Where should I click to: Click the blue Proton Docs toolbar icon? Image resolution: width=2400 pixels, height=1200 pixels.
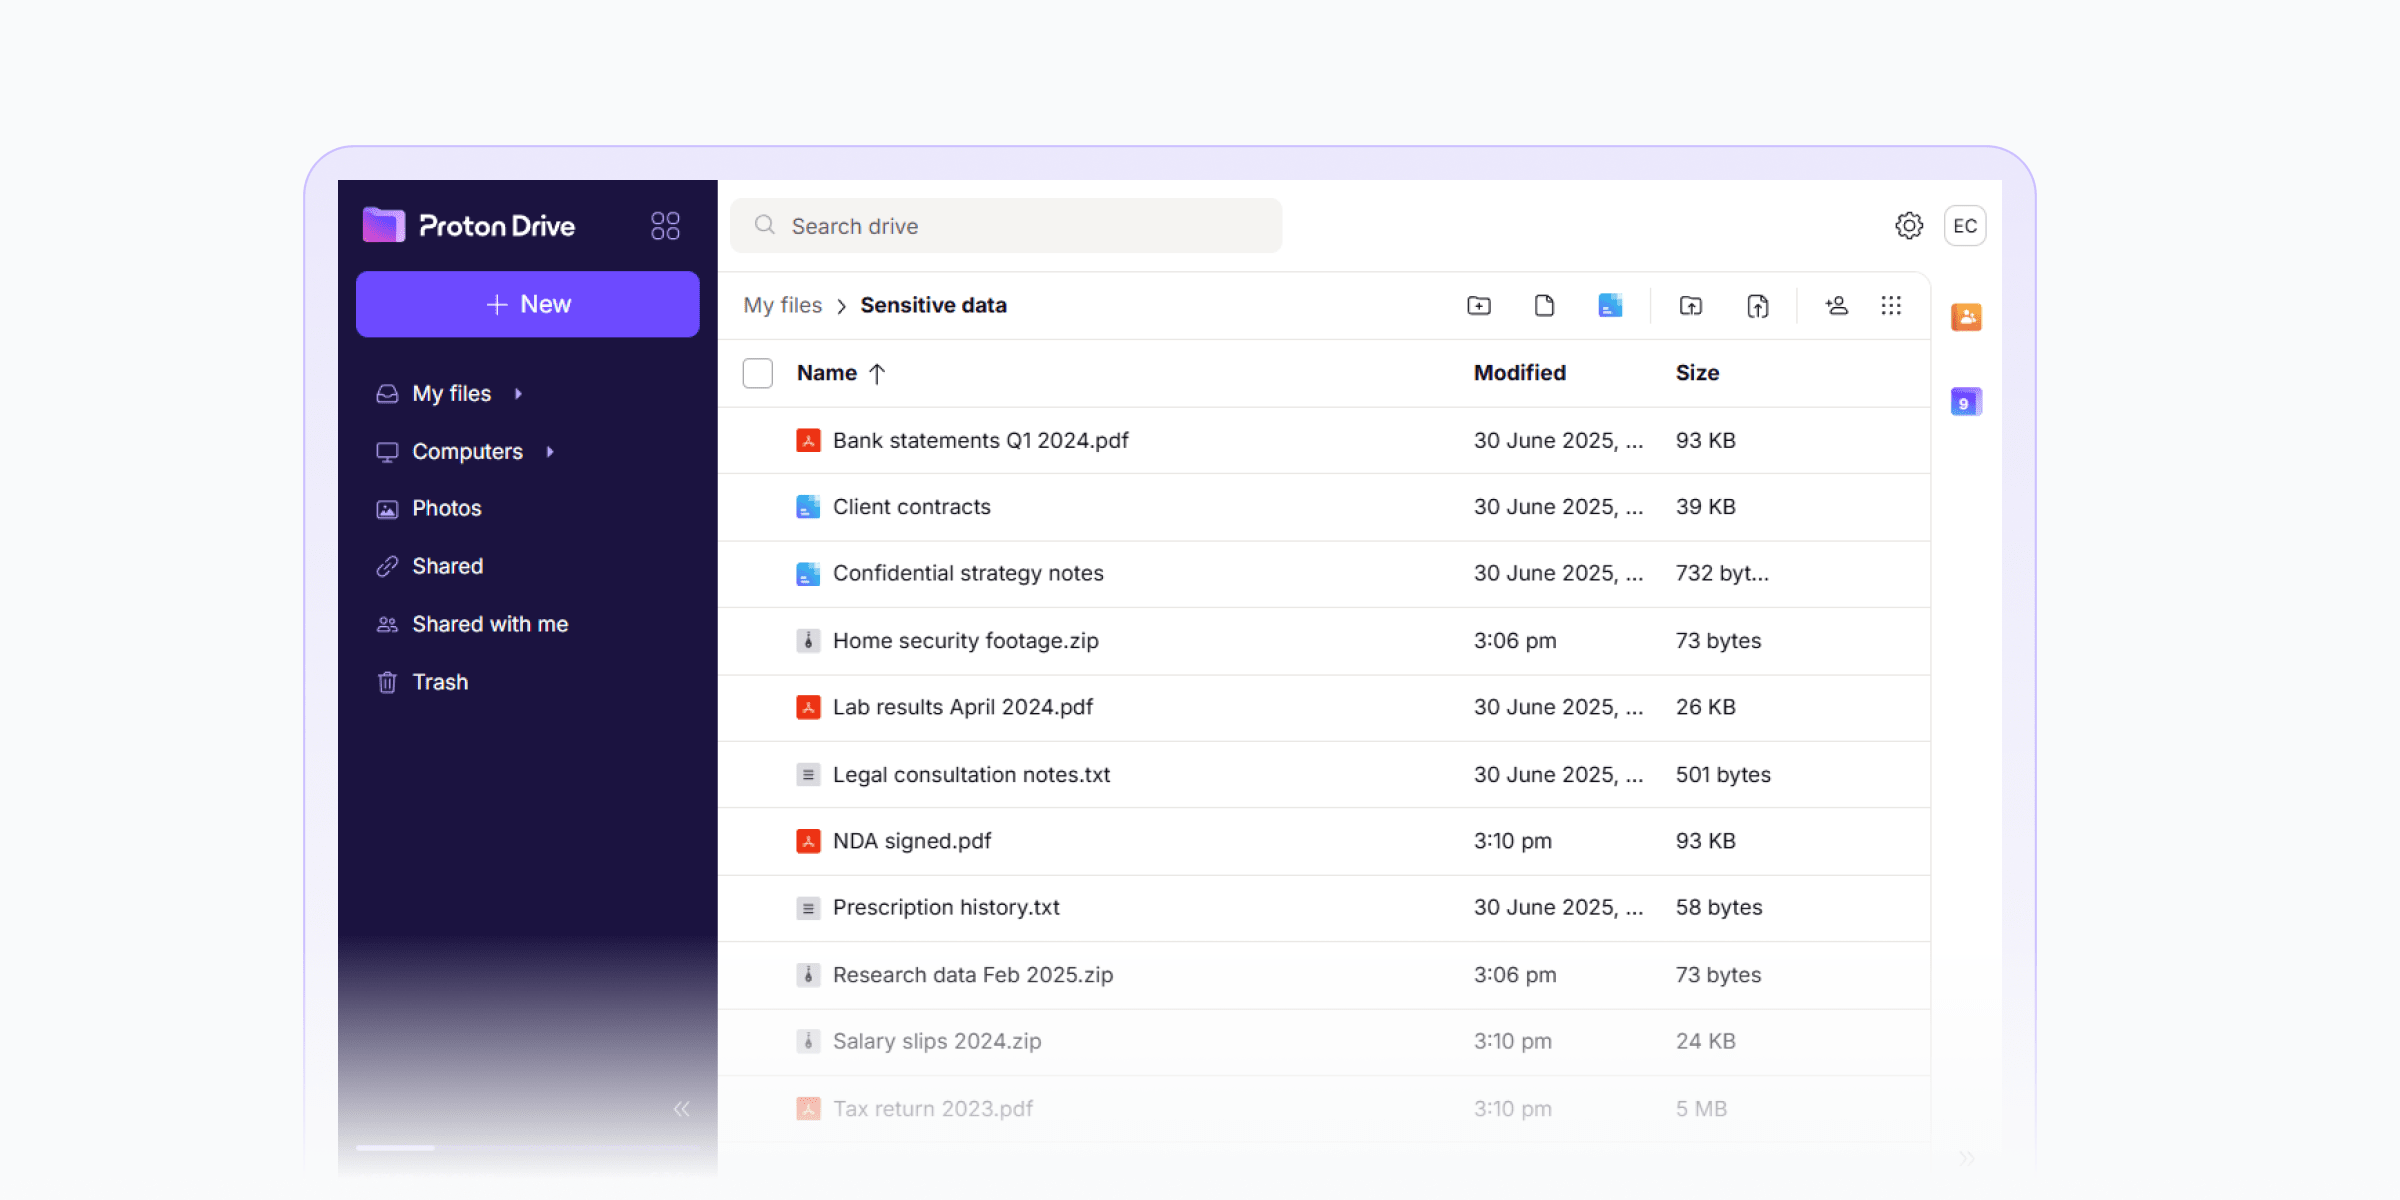coord(1610,306)
